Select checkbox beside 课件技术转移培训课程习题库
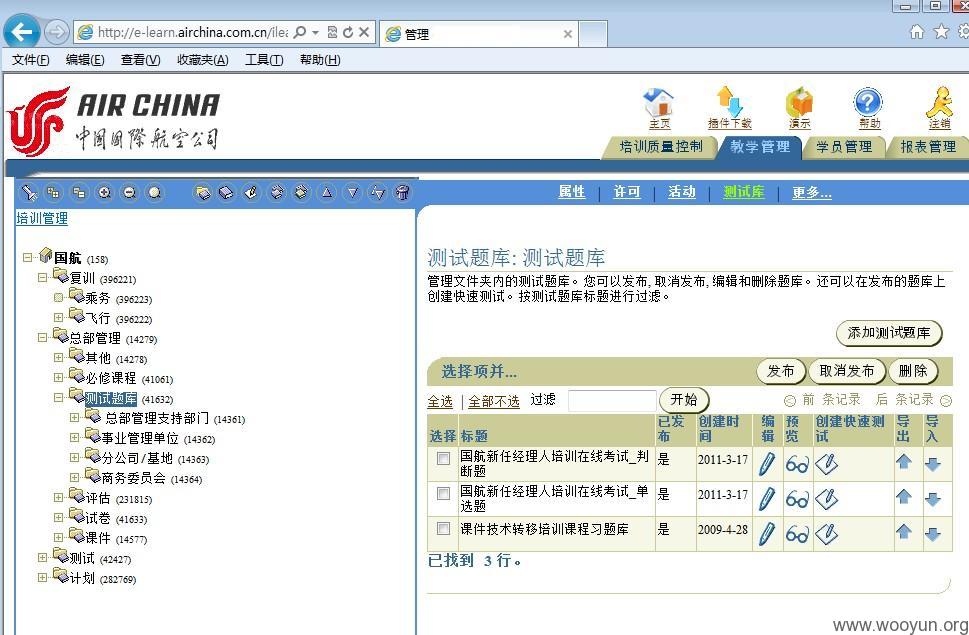This screenshot has width=969, height=635. tap(443, 529)
